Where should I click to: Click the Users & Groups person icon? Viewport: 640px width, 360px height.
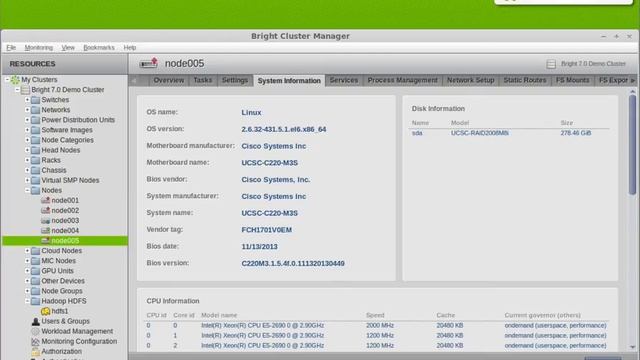36,321
